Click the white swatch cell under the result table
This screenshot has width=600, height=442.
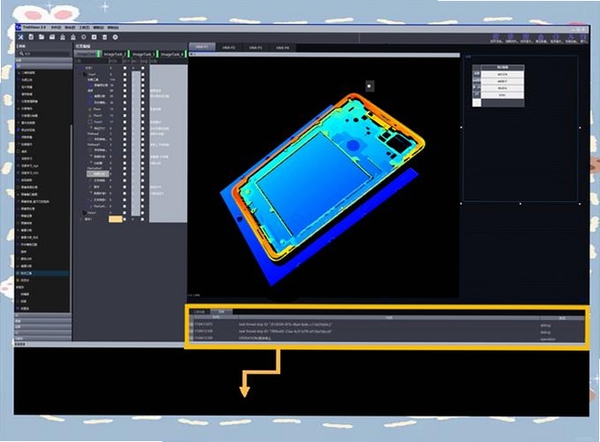coord(477,103)
